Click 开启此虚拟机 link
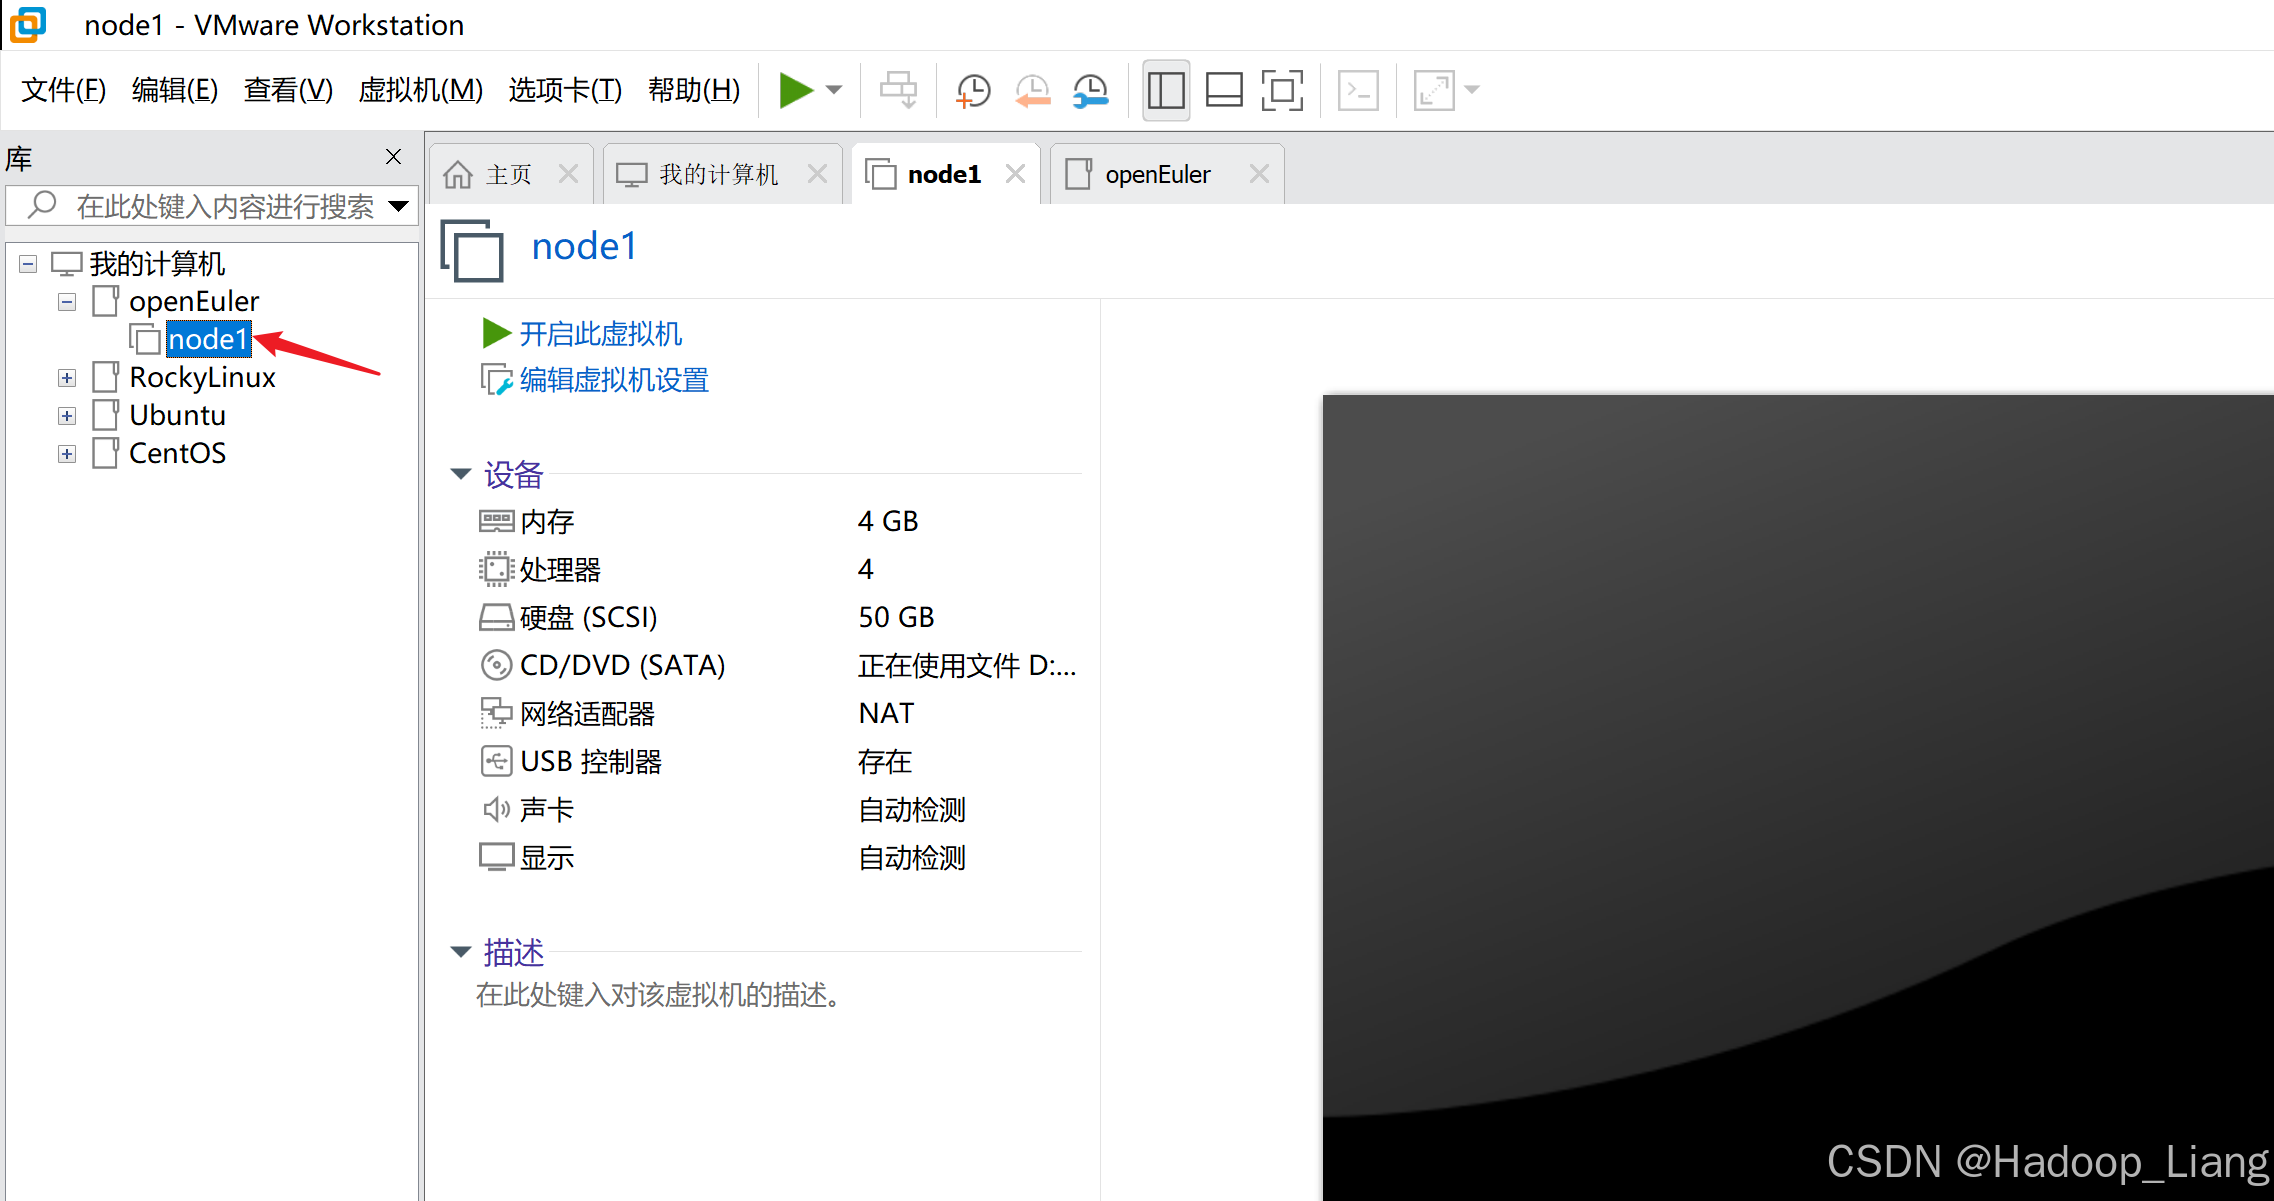This screenshot has width=2274, height=1201. click(x=600, y=334)
